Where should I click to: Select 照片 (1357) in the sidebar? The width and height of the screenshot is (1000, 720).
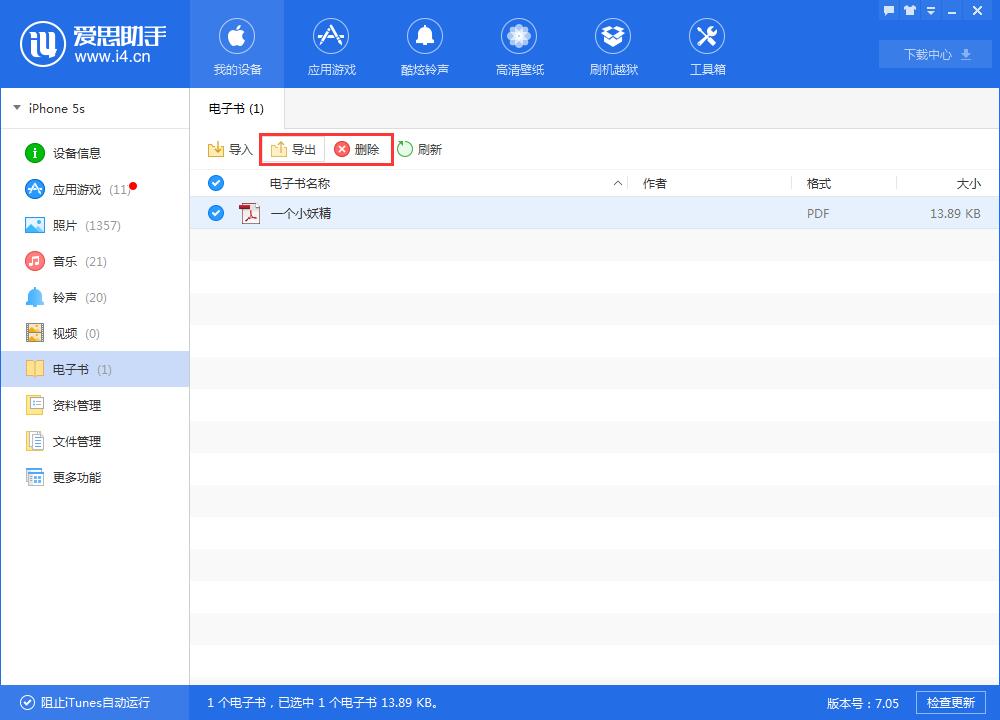tap(95, 225)
